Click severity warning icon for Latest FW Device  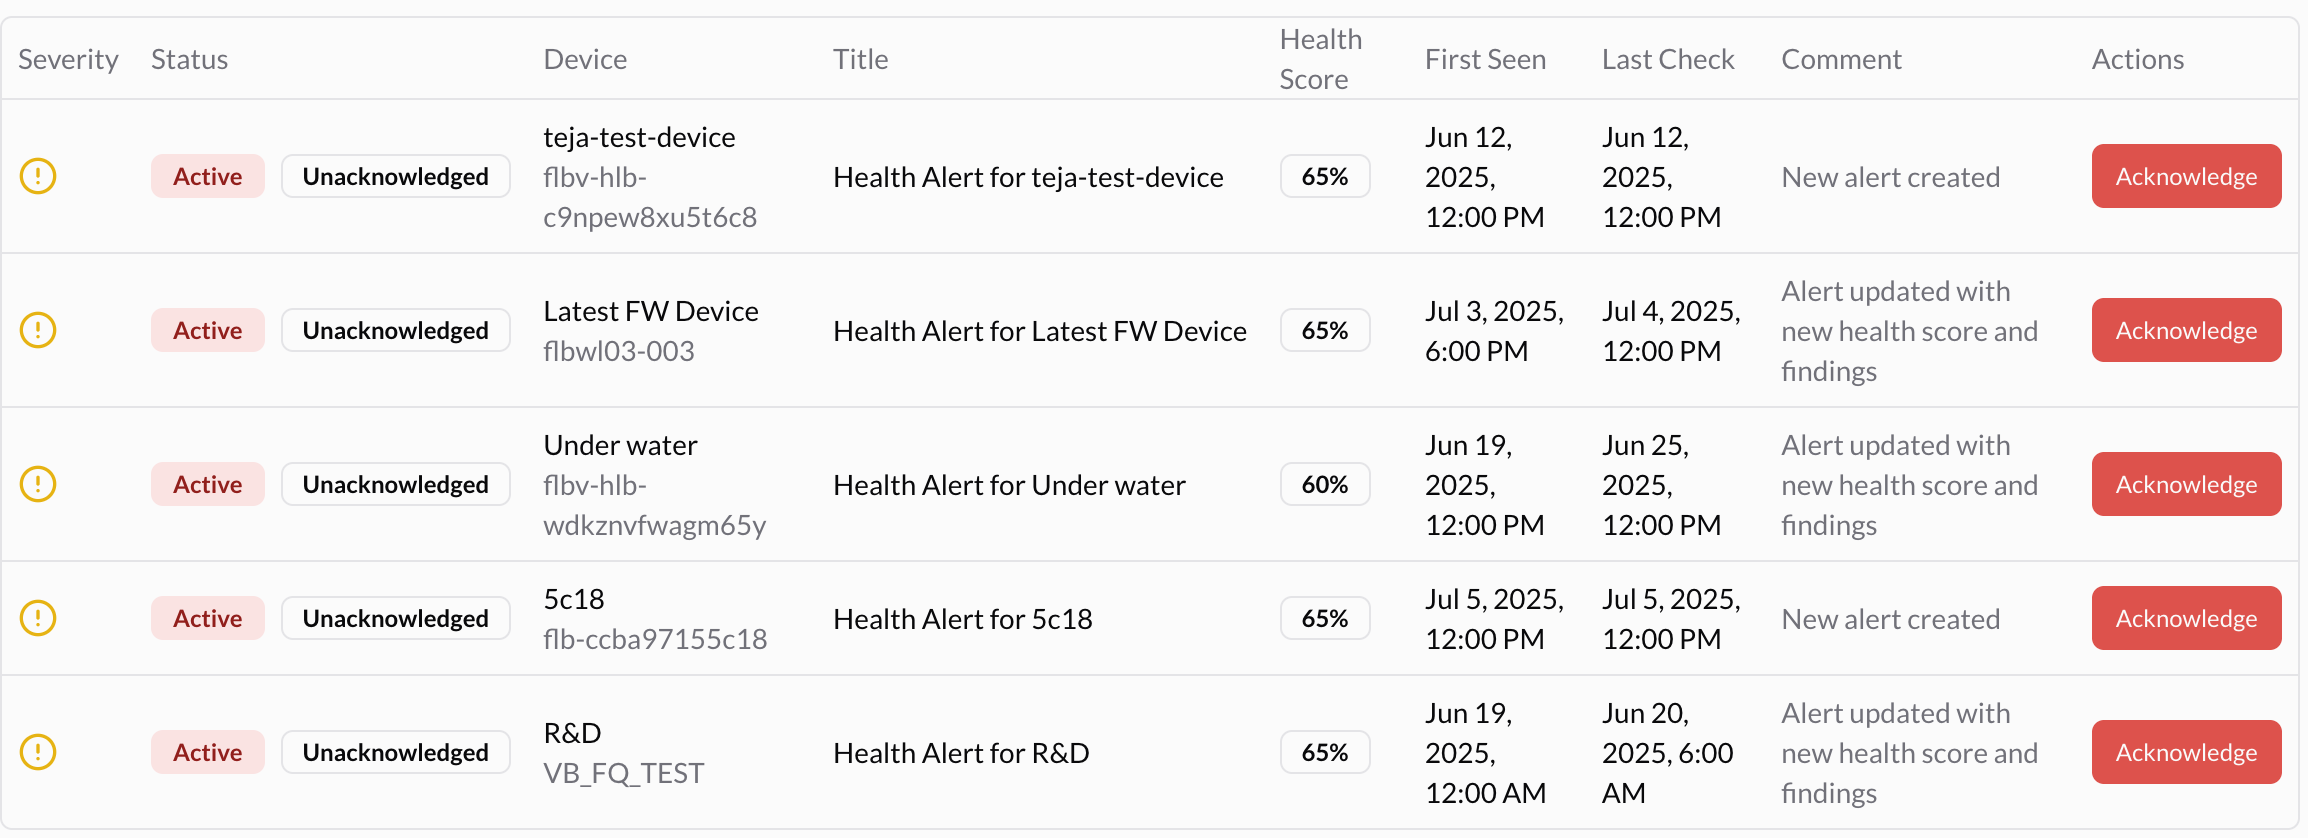[x=38, y=330]
